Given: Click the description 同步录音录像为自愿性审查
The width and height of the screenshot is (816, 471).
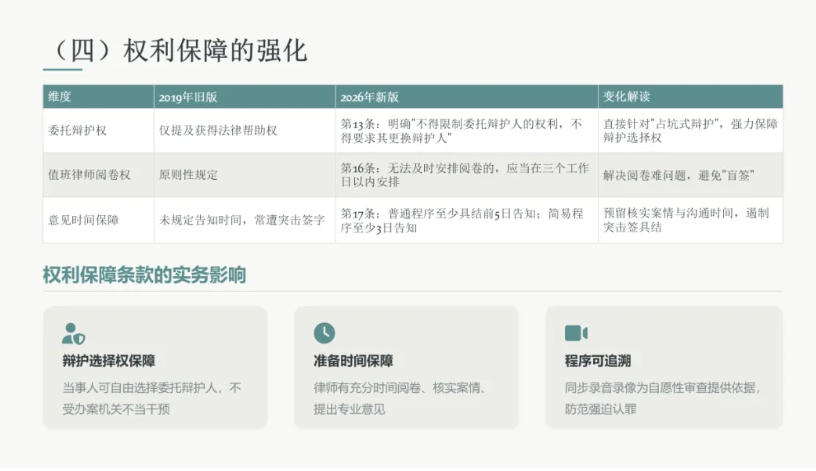Looking at the screenshot, I should coord(662,398).
